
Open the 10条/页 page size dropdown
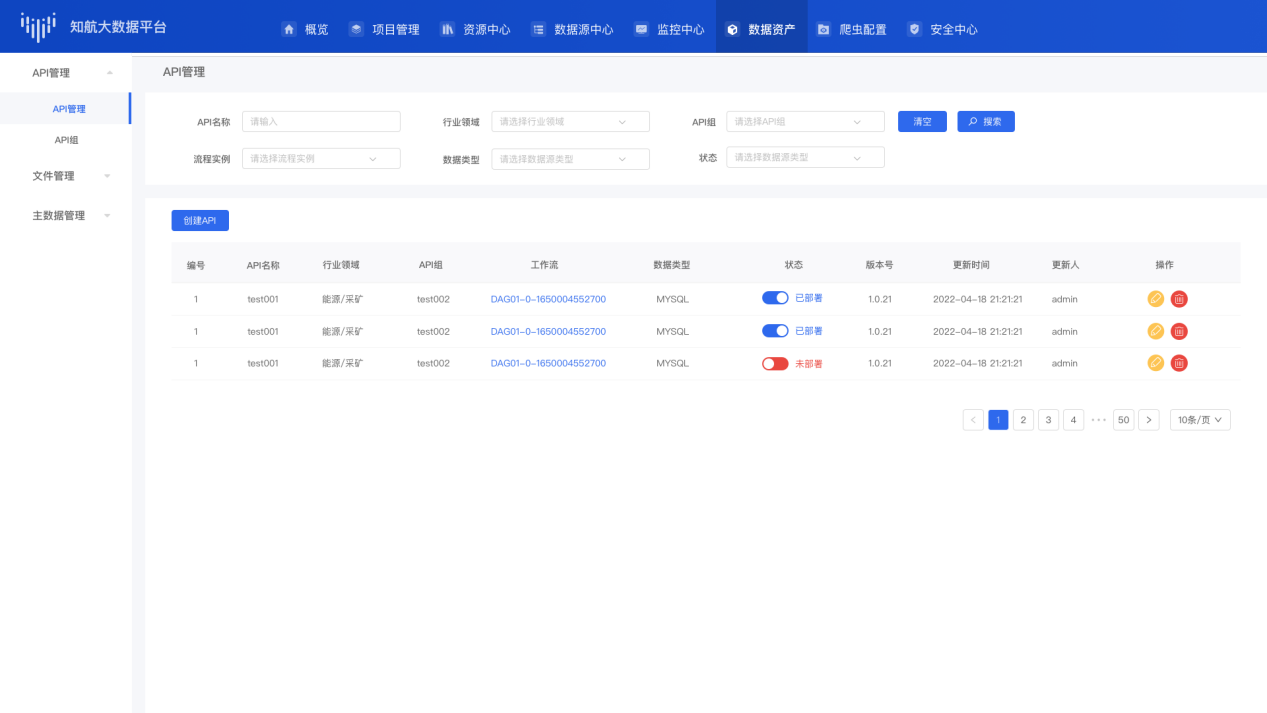1200,420
